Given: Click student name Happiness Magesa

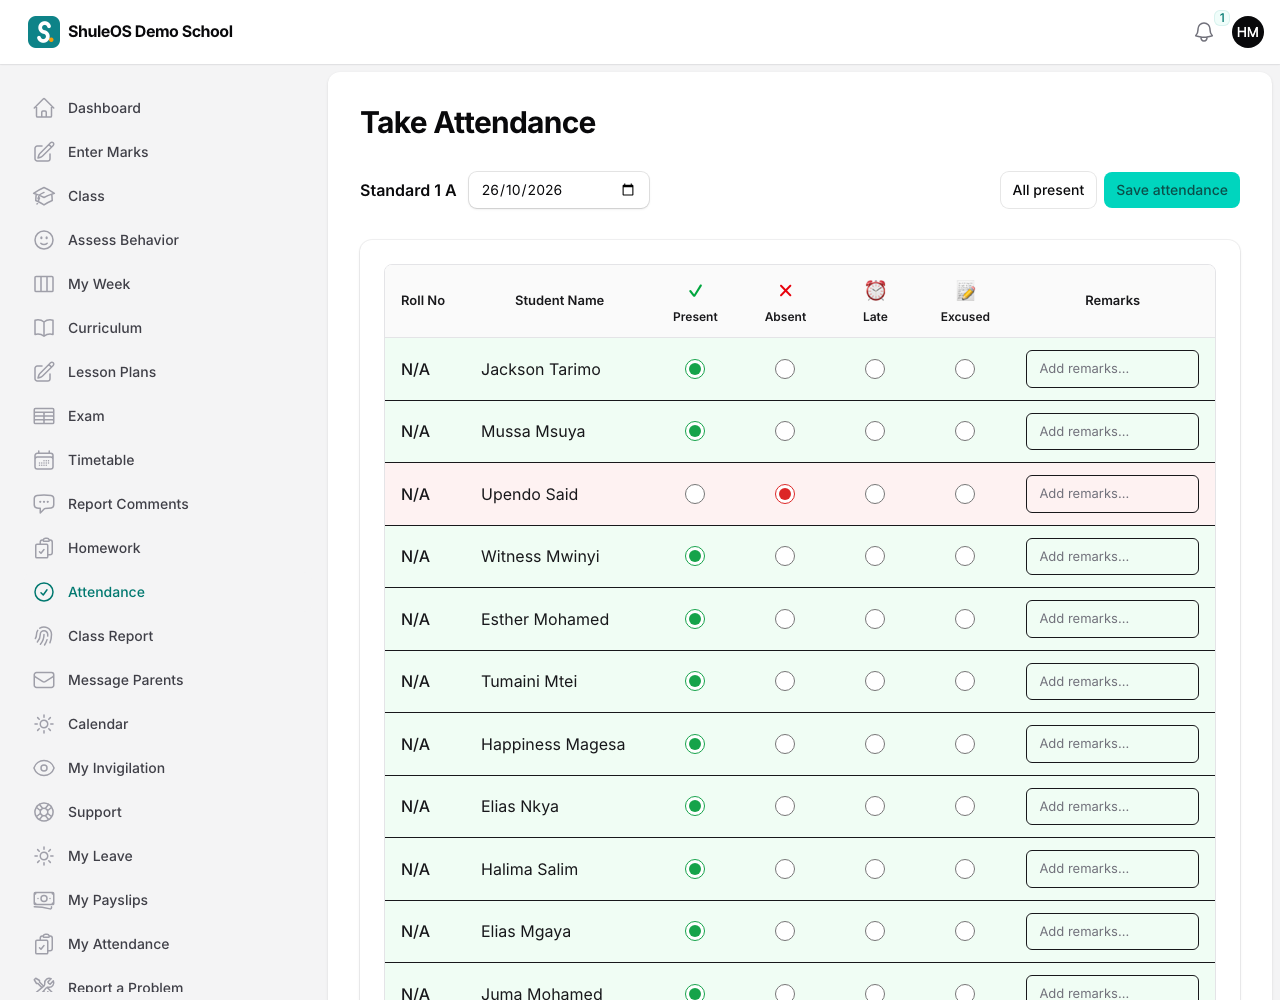Looking at the screenshot, I should click(x=553, y=744).
